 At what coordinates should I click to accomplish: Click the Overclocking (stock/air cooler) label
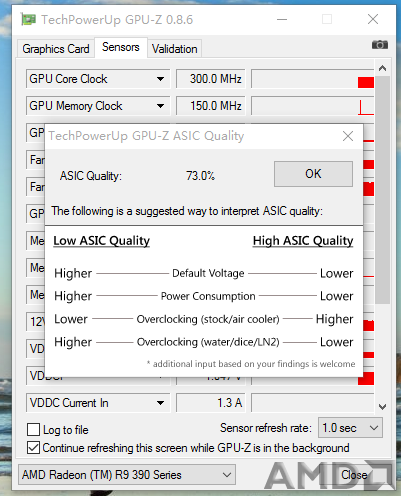208,319
